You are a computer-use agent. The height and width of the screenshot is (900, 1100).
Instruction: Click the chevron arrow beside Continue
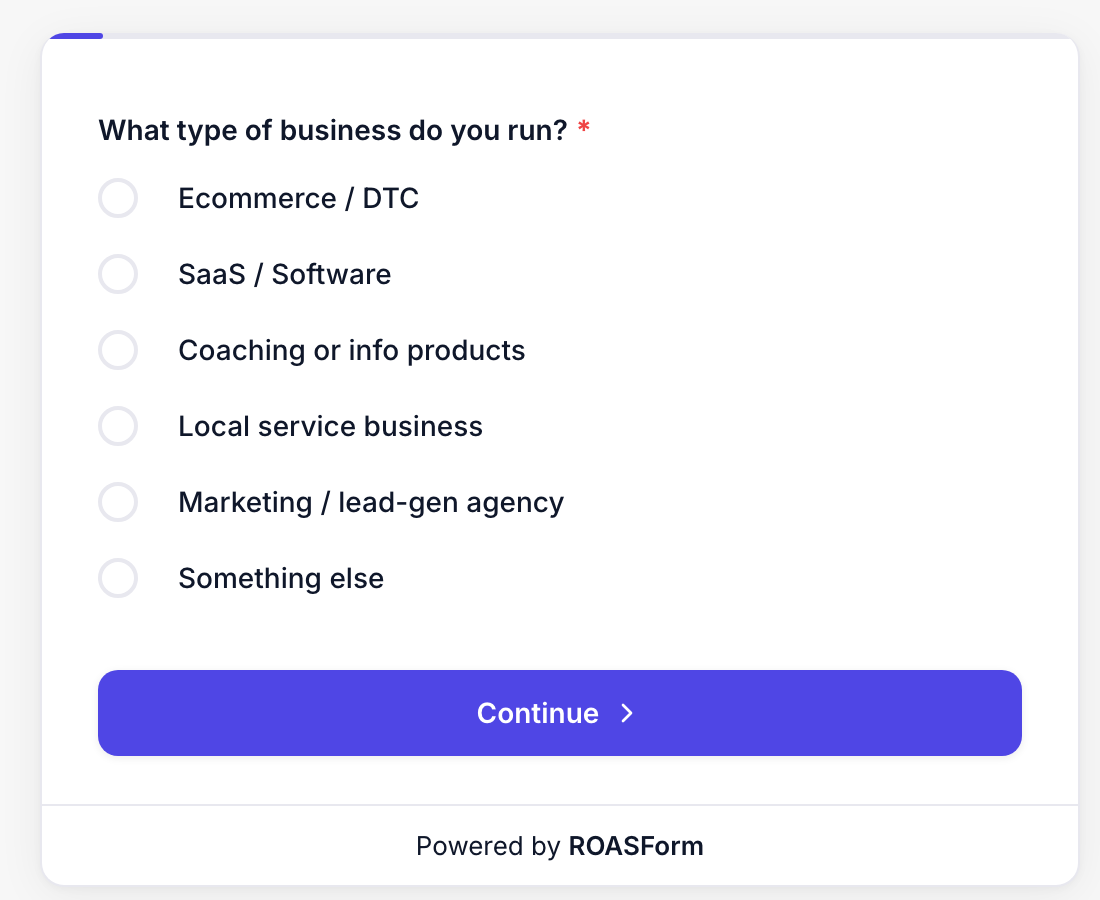coord(627,713)
